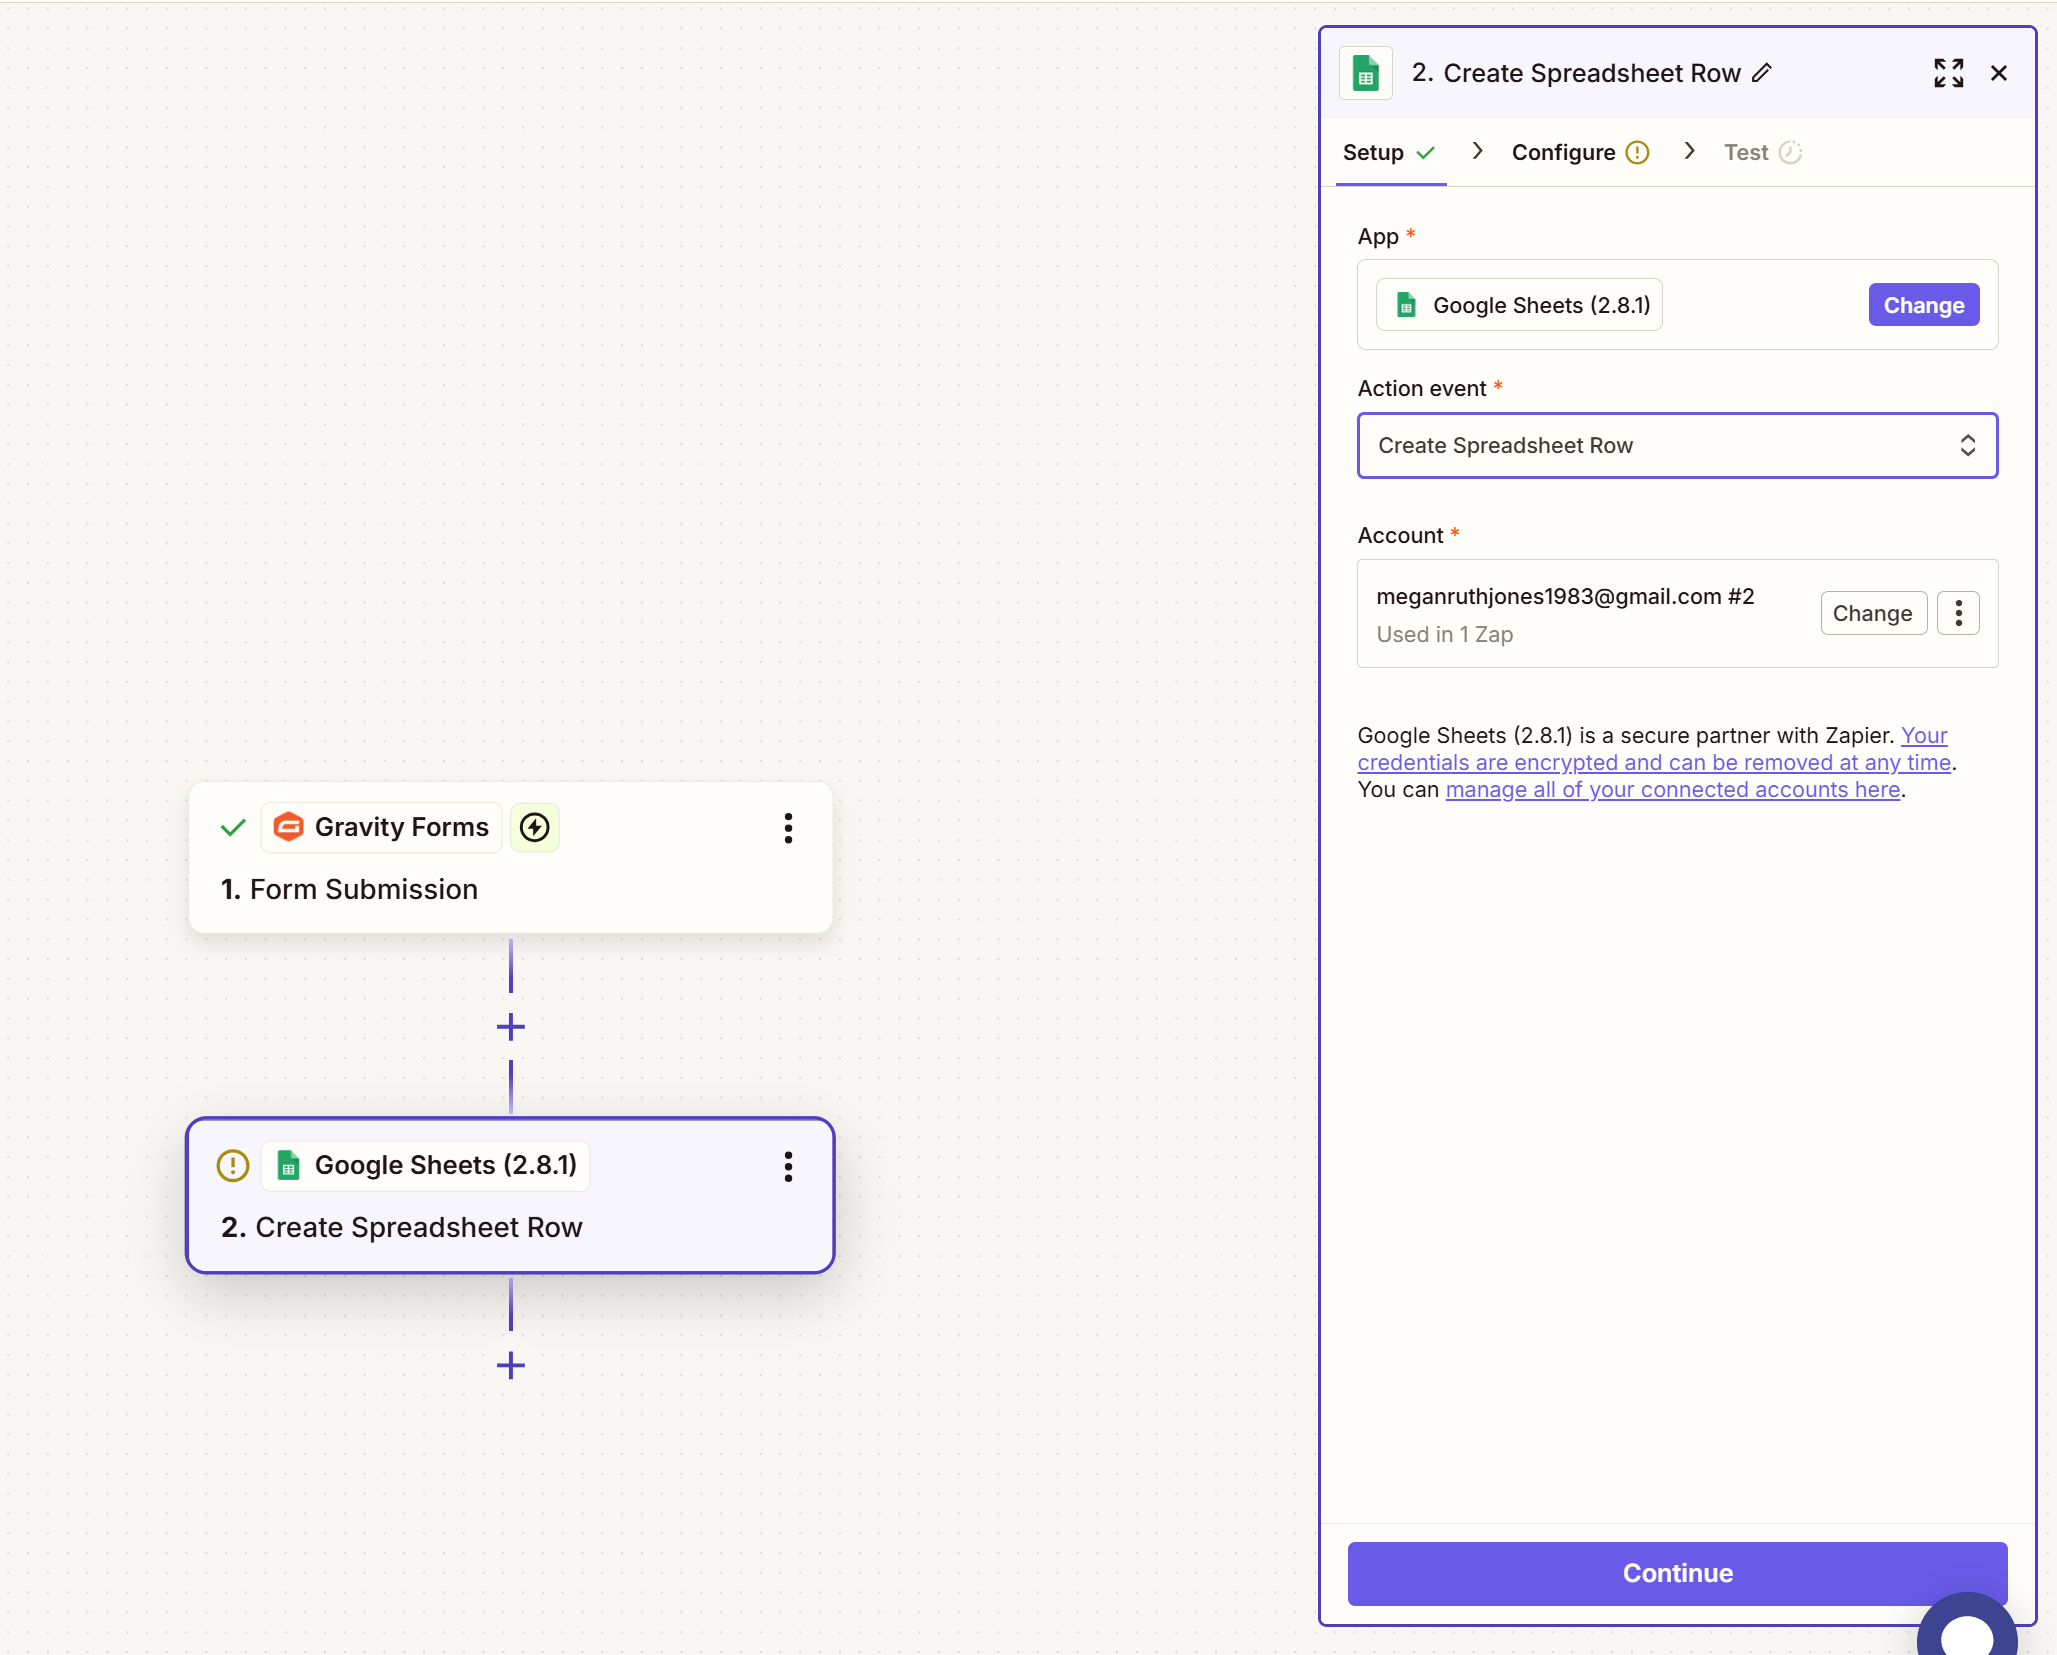Open the Gravity Forms step three-dot menu

click(x=788, y=828)
